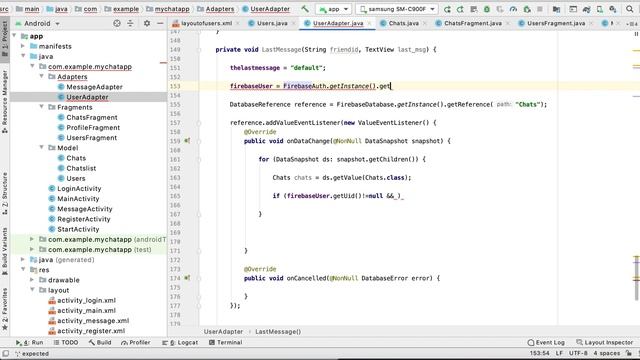This screenshot has height=360, width=640.
Task: Hide the Project panel with minus icon
Action: [x=160, y=23]
